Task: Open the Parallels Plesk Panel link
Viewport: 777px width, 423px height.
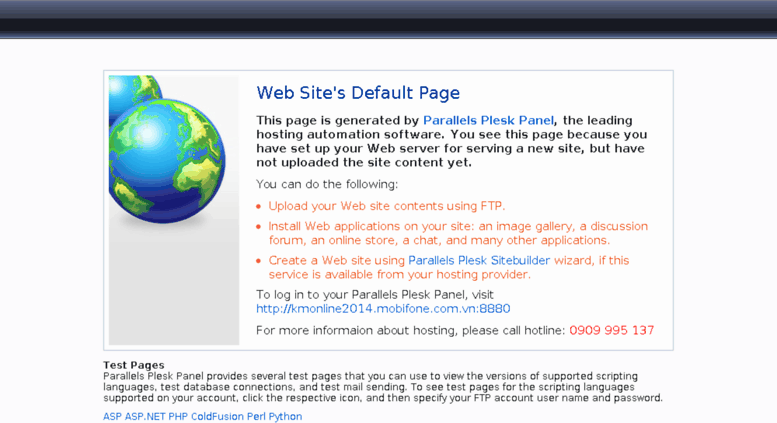Action: (488, 120)
